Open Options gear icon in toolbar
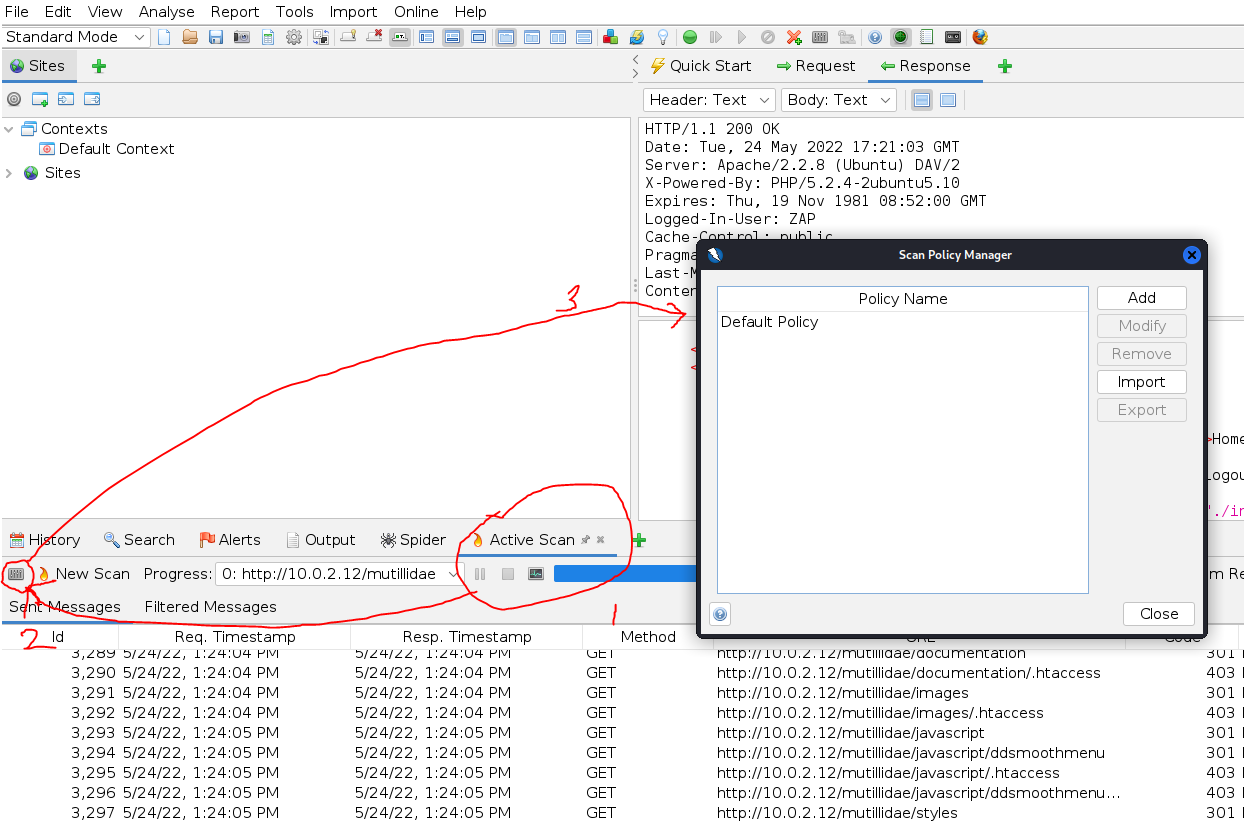1244x823 pixels. click(x=294, y=37)
